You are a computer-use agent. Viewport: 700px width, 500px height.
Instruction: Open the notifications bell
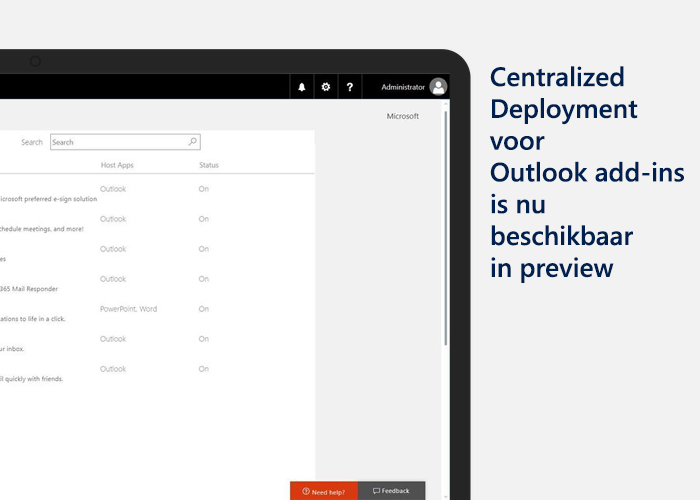302,88
